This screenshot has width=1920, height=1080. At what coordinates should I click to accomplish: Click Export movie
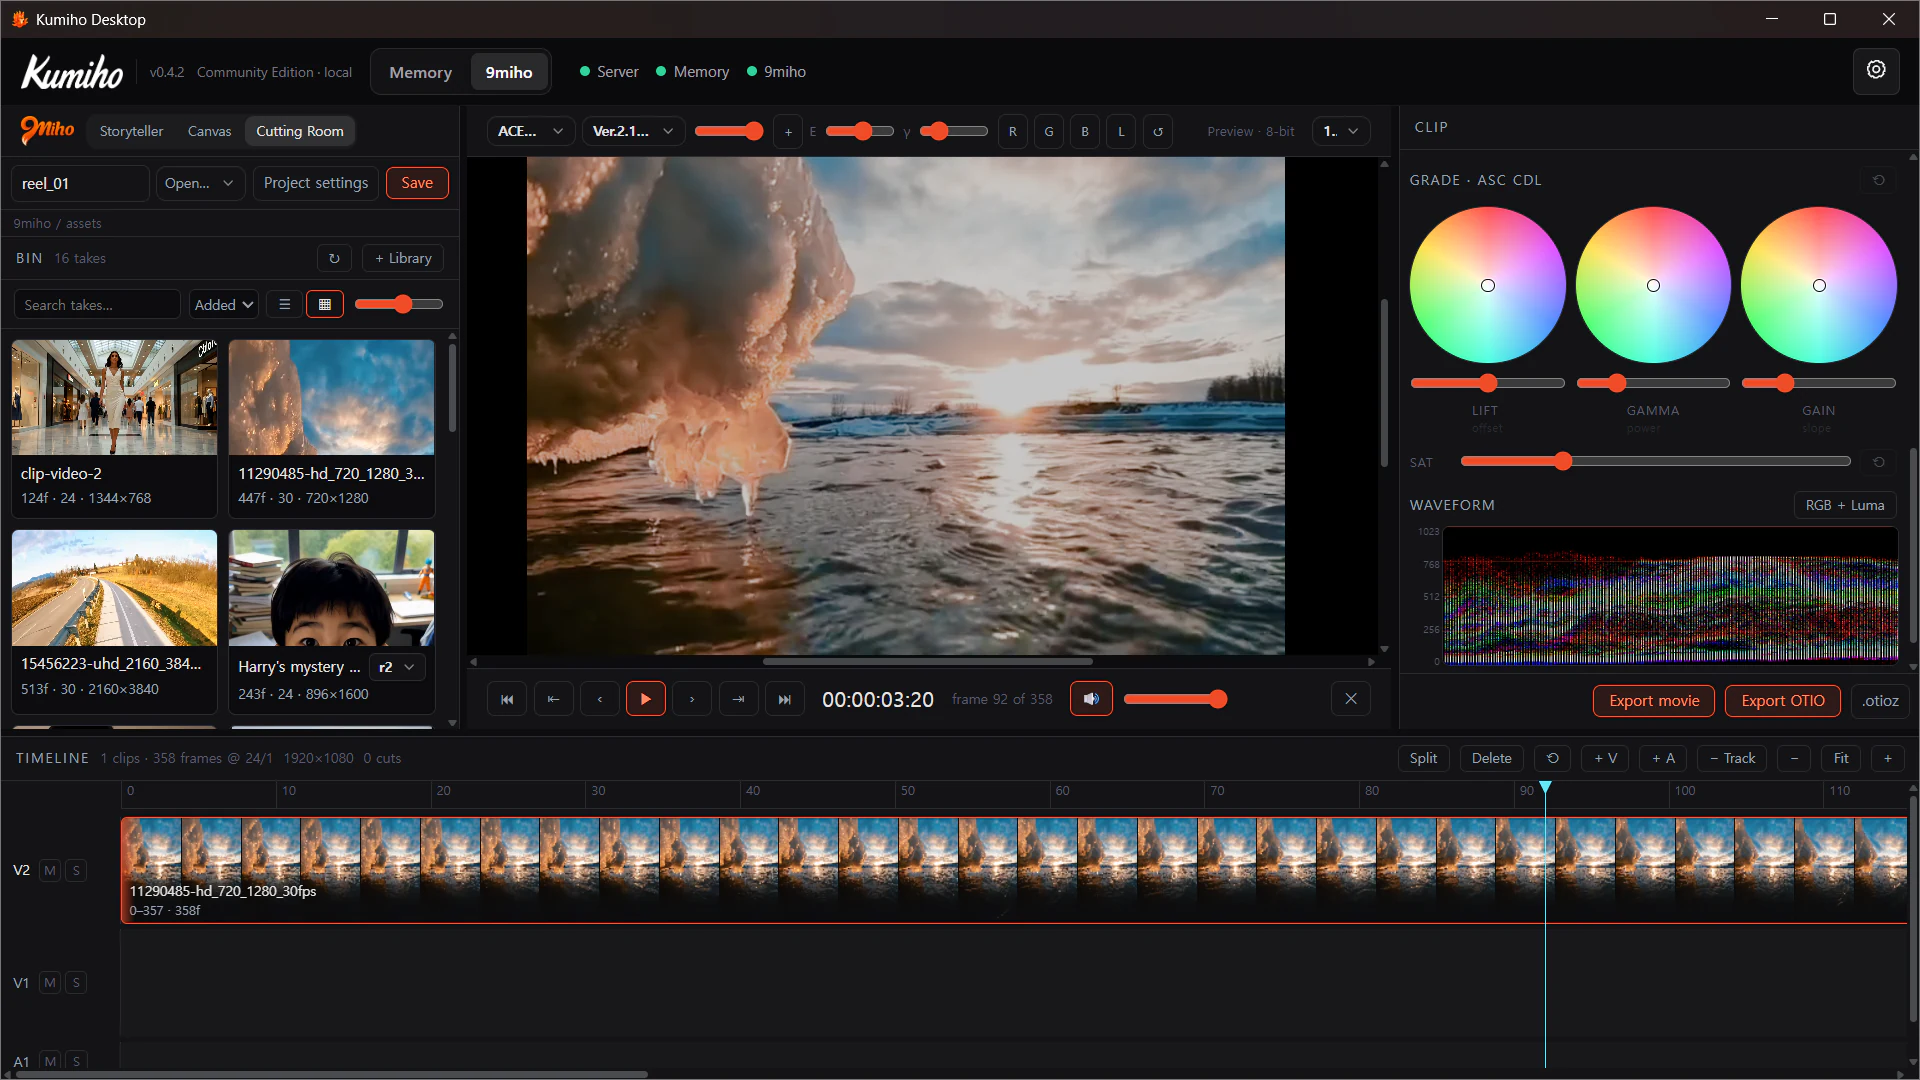click(1654, 701)
